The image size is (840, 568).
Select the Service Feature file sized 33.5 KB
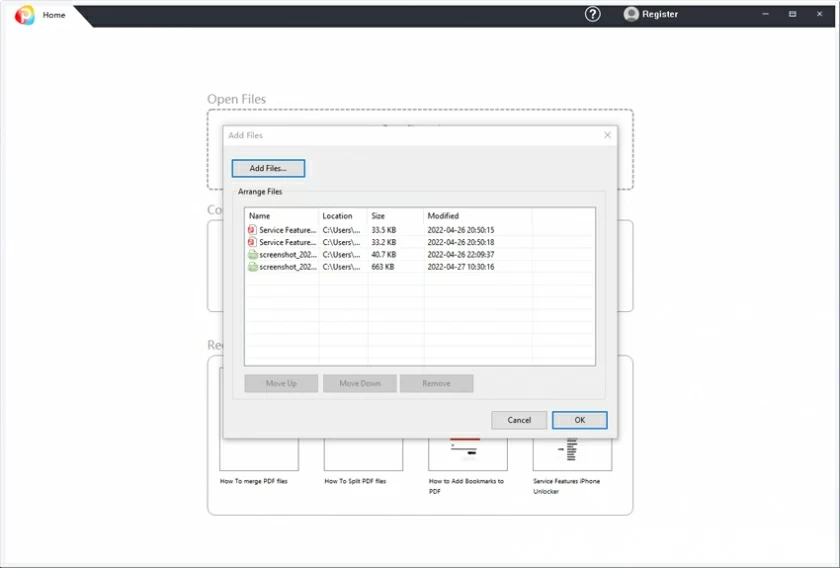coord(420,230)
